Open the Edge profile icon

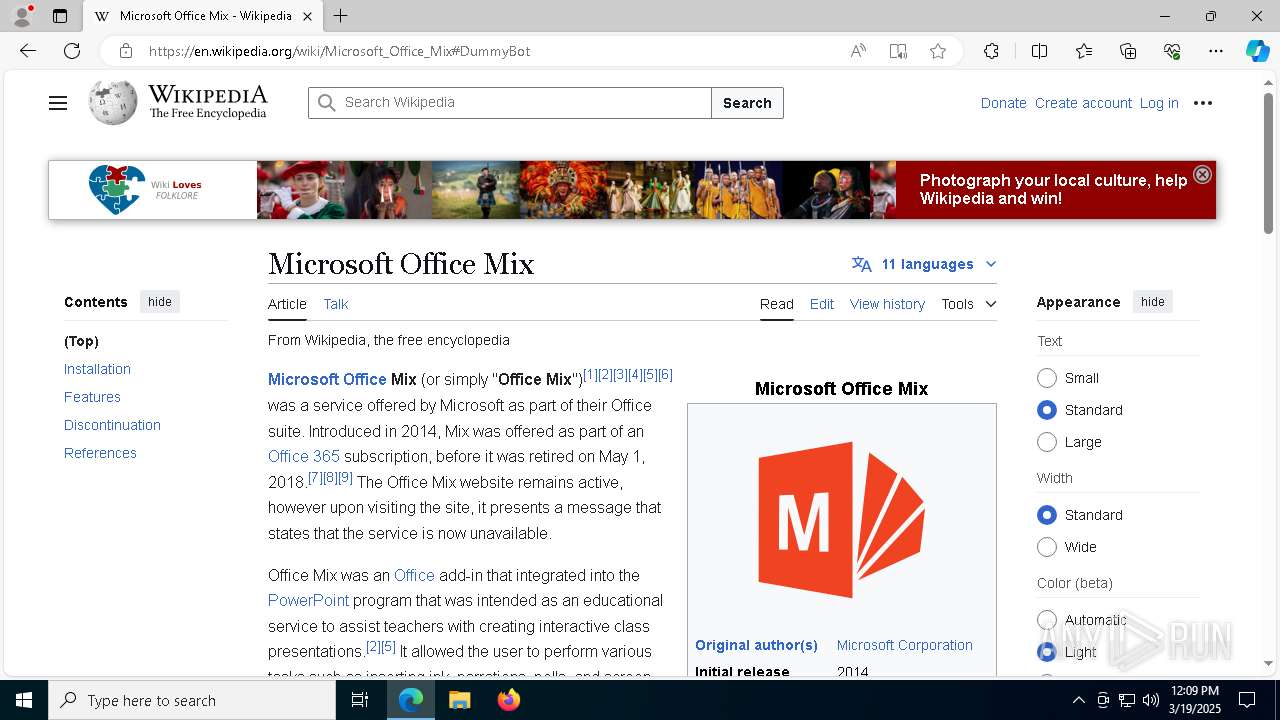coord(22,16)
